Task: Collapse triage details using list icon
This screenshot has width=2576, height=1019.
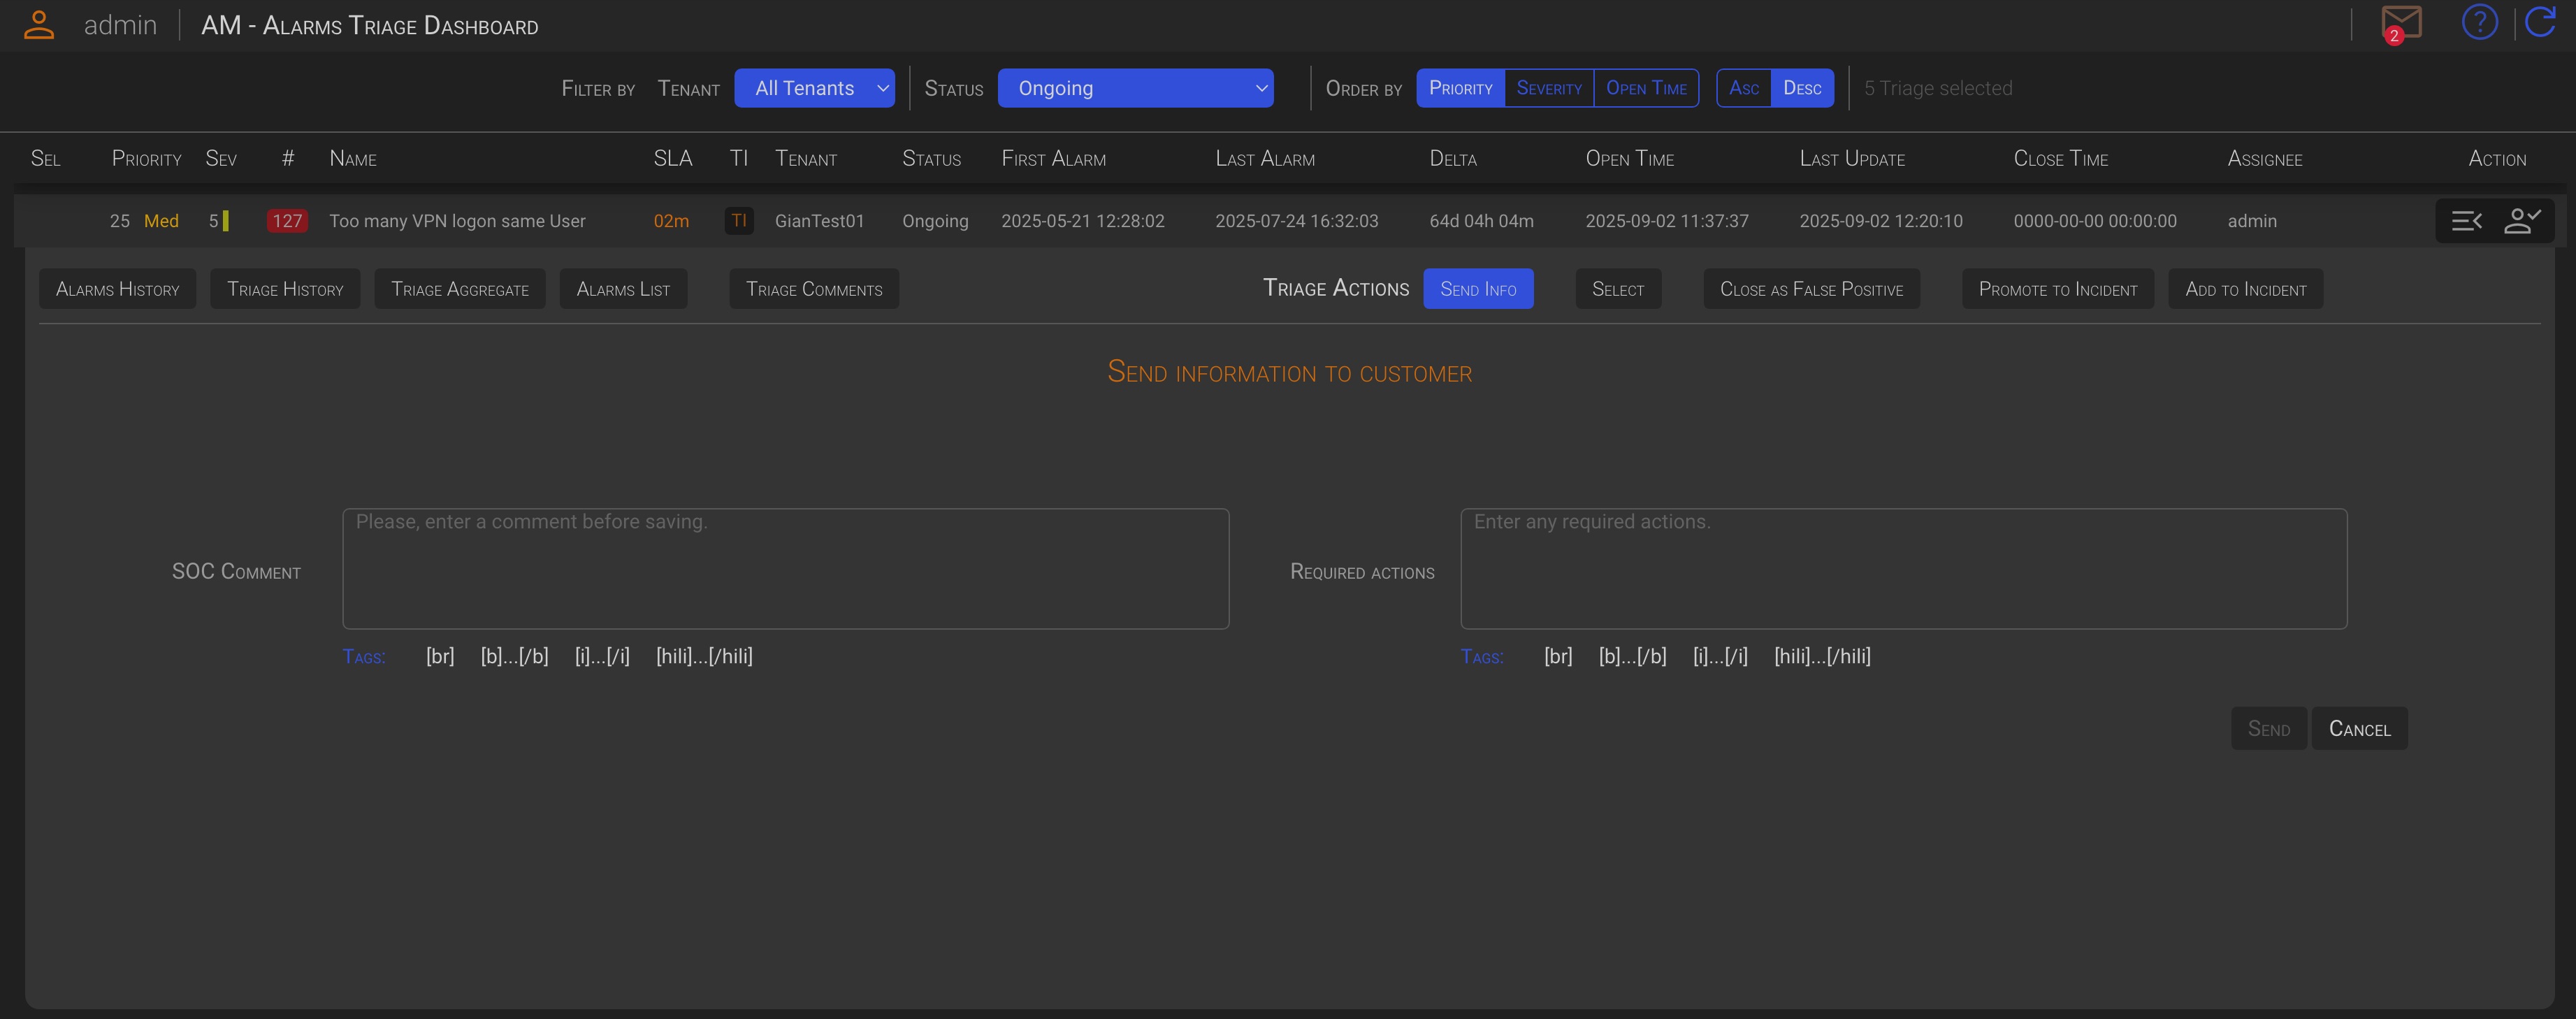Action: coord(2466,221)
